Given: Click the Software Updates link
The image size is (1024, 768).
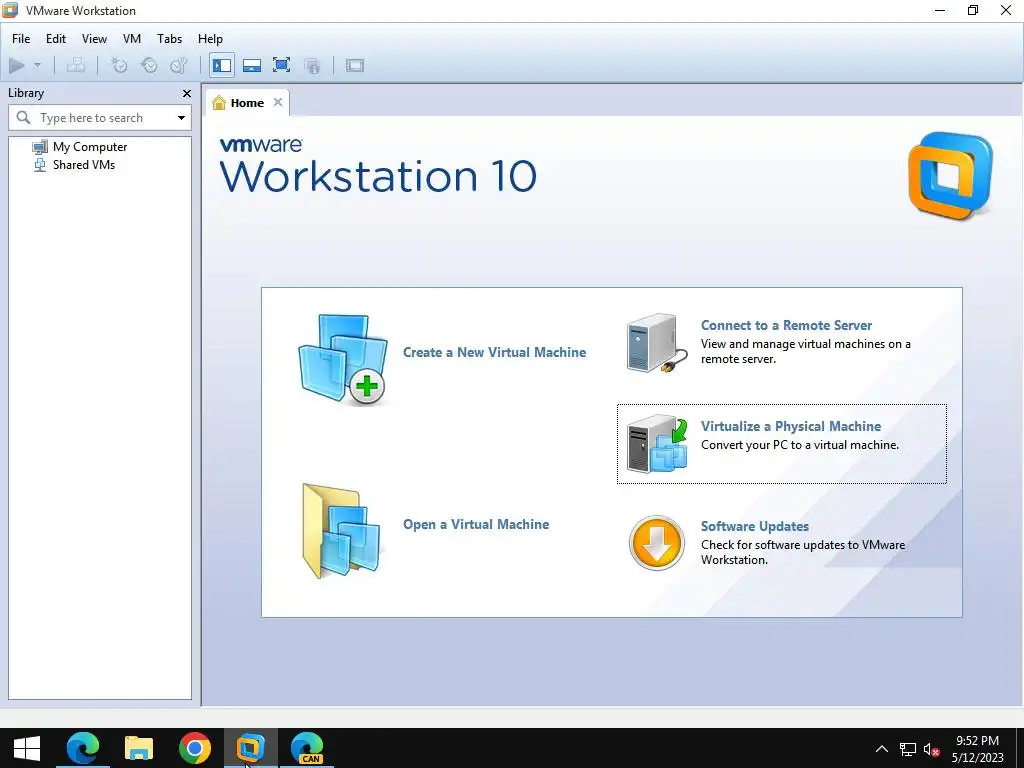Looking at the screenshot, I should 755,526.
